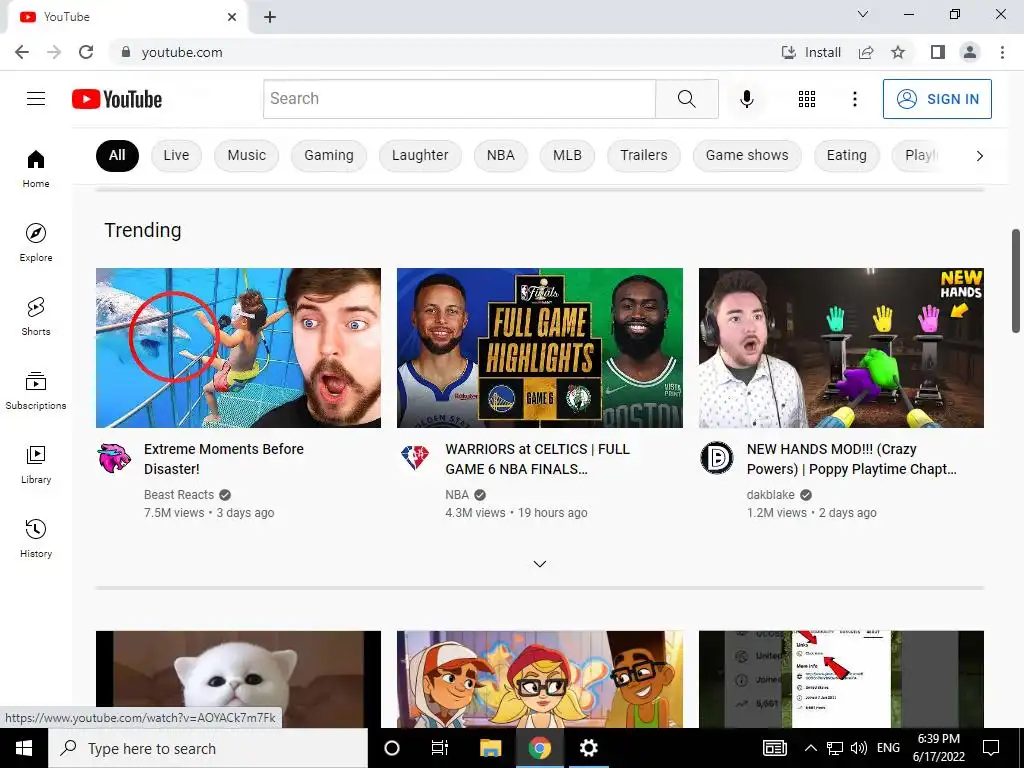Bookmark this page with star icon
This screenshot has width=1024, height=768.
coord(898,52)
